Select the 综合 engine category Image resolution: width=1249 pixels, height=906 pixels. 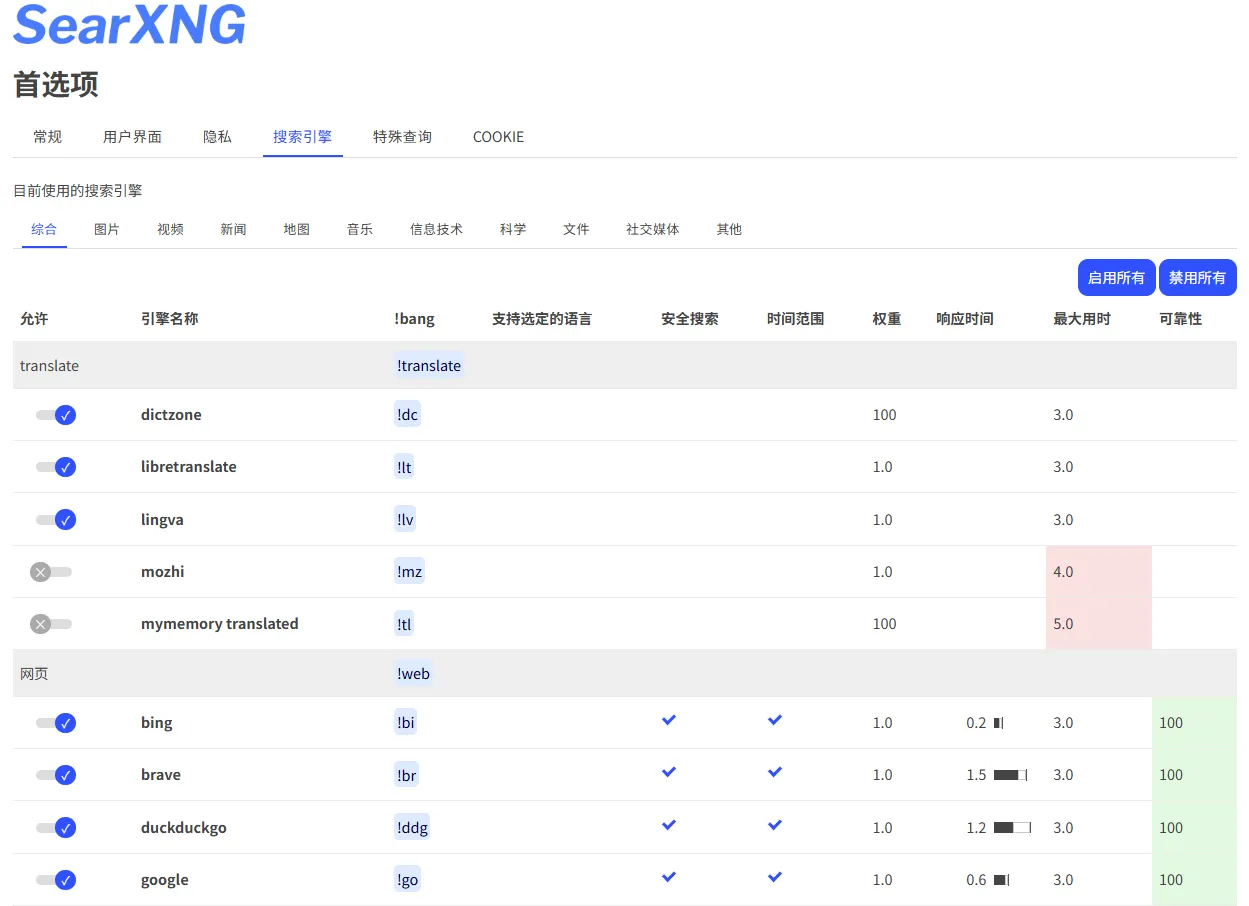(44, 229)
